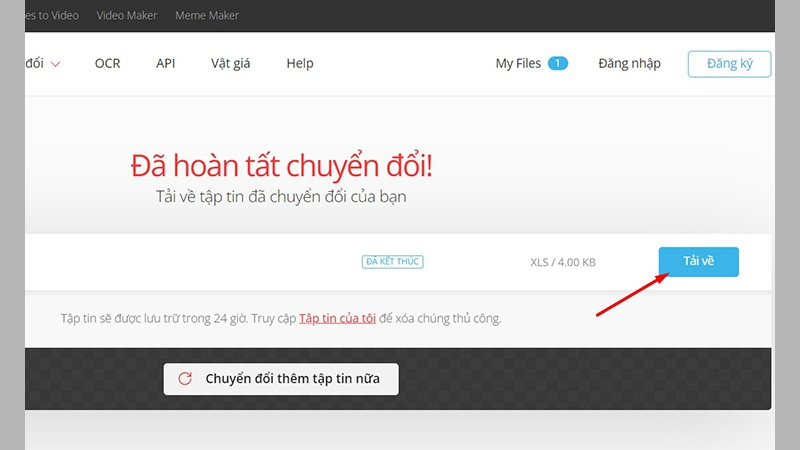Expand the đổi dropdown chevron
This screenshot has width=800, height=450.
[x=56, y=64]
